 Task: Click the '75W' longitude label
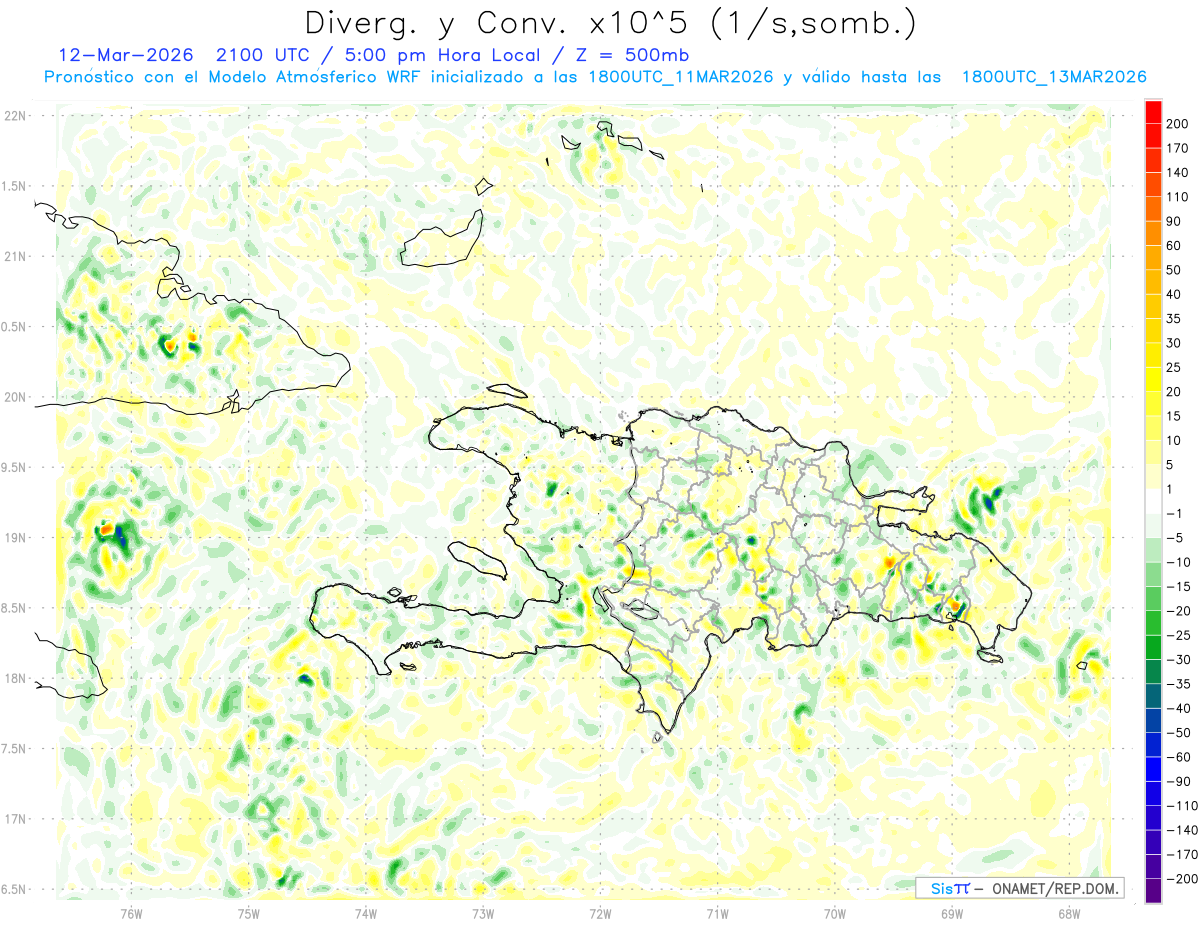[248, 913]
